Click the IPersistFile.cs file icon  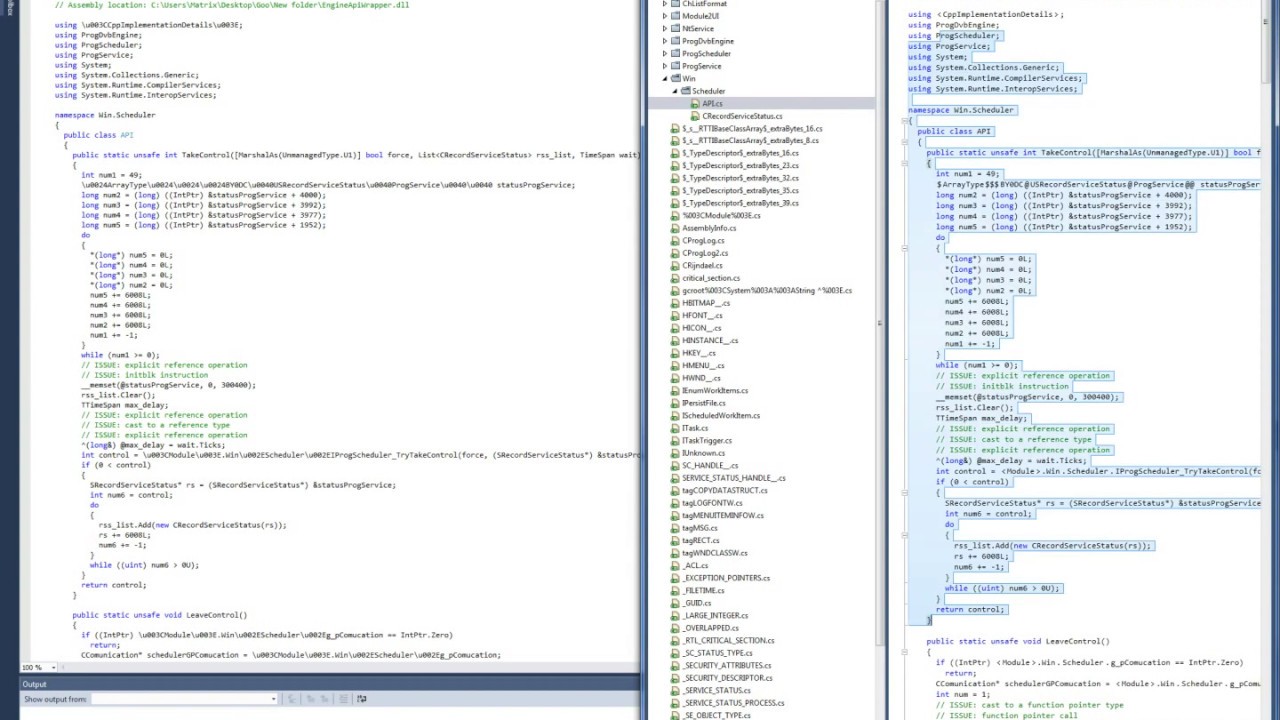point(675,403)
